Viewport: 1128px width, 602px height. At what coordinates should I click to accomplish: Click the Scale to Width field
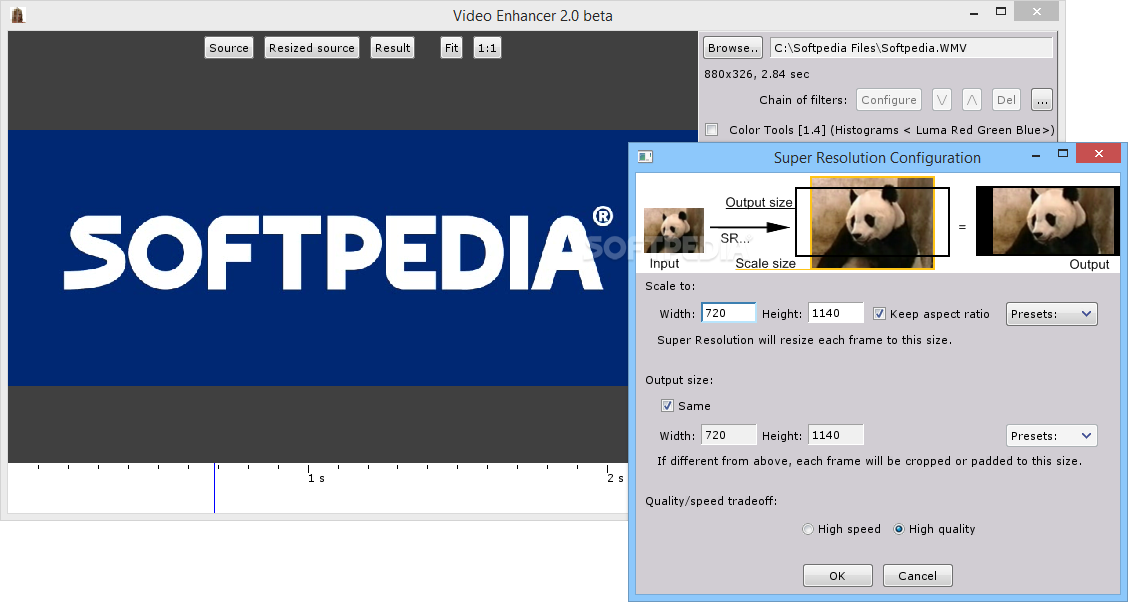click(x=728, y=313)
